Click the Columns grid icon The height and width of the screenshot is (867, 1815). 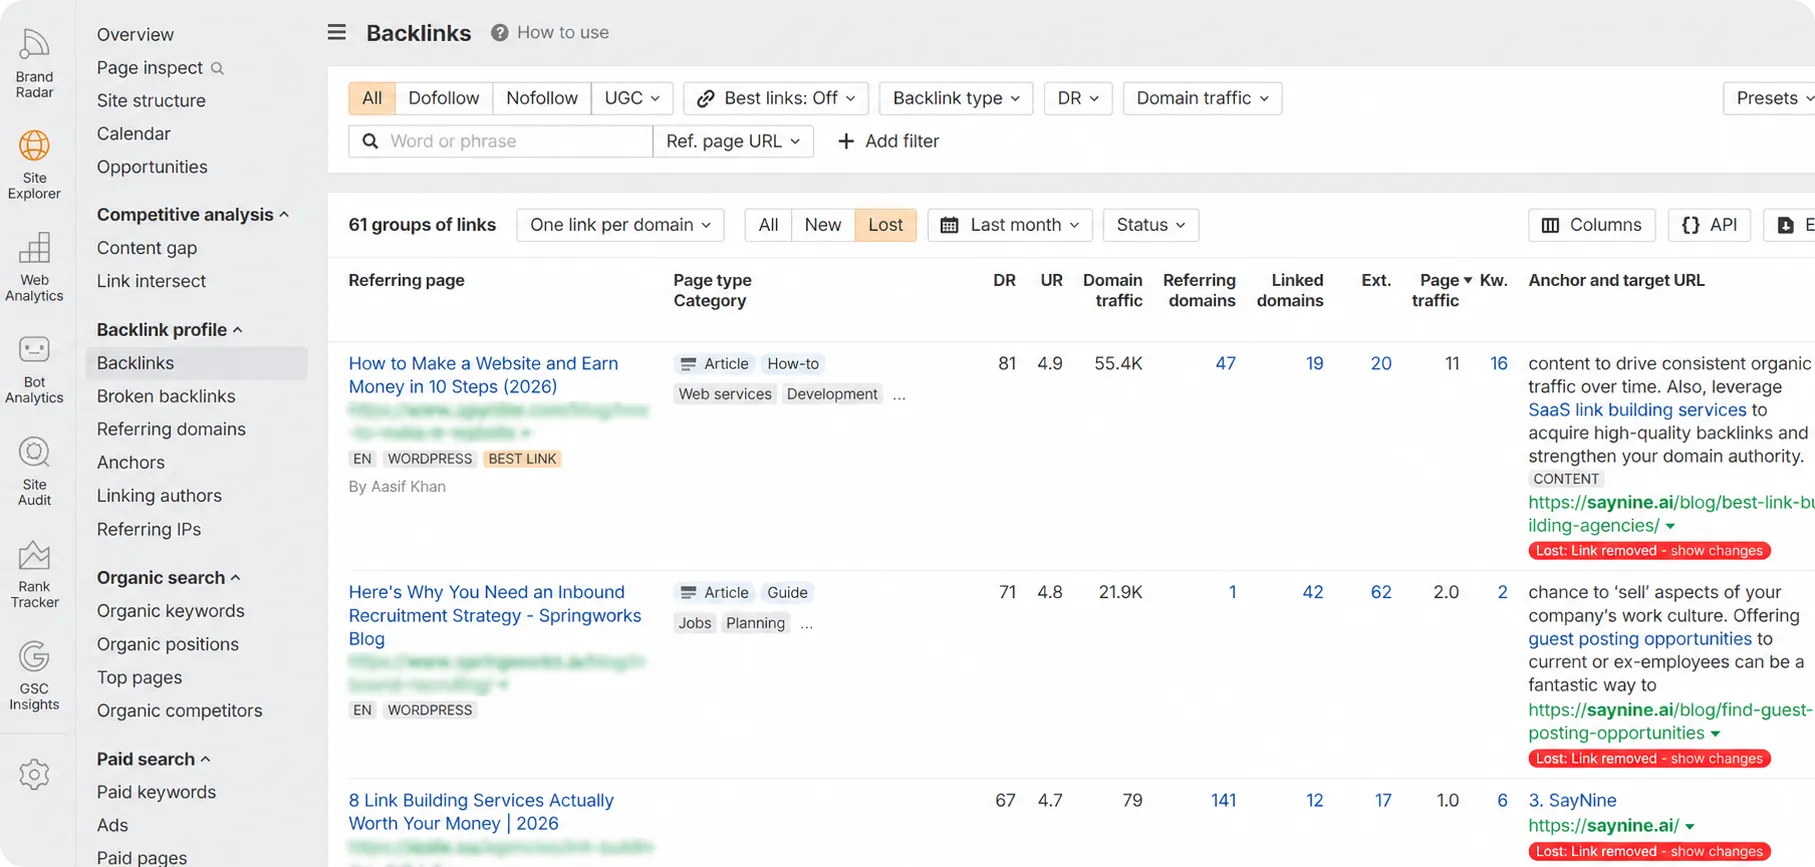tap(1551, 225)
